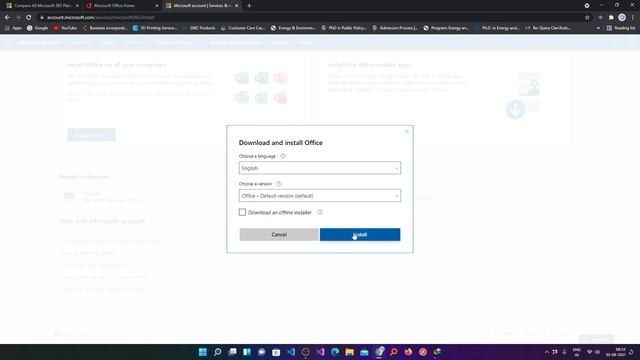Go back using the browser back arrow
This screenshot has width=640, height=360.
7,18
